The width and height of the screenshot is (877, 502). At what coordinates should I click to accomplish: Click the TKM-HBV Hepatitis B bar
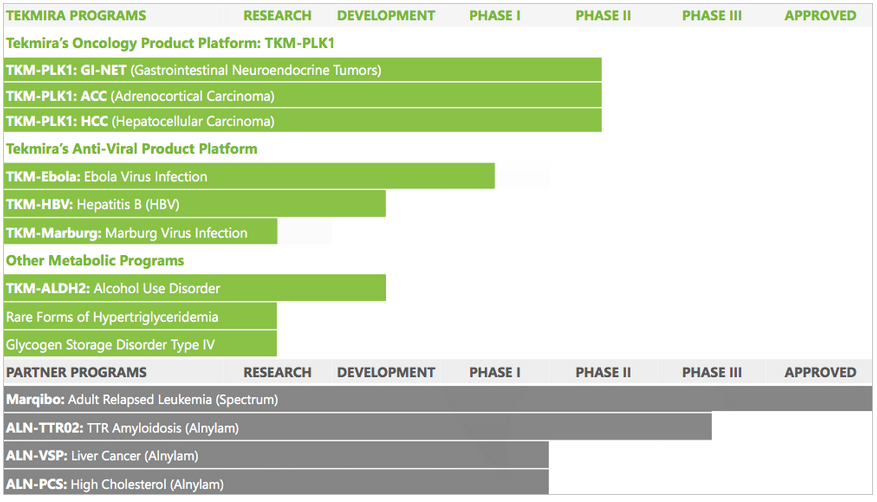[195, 204]
